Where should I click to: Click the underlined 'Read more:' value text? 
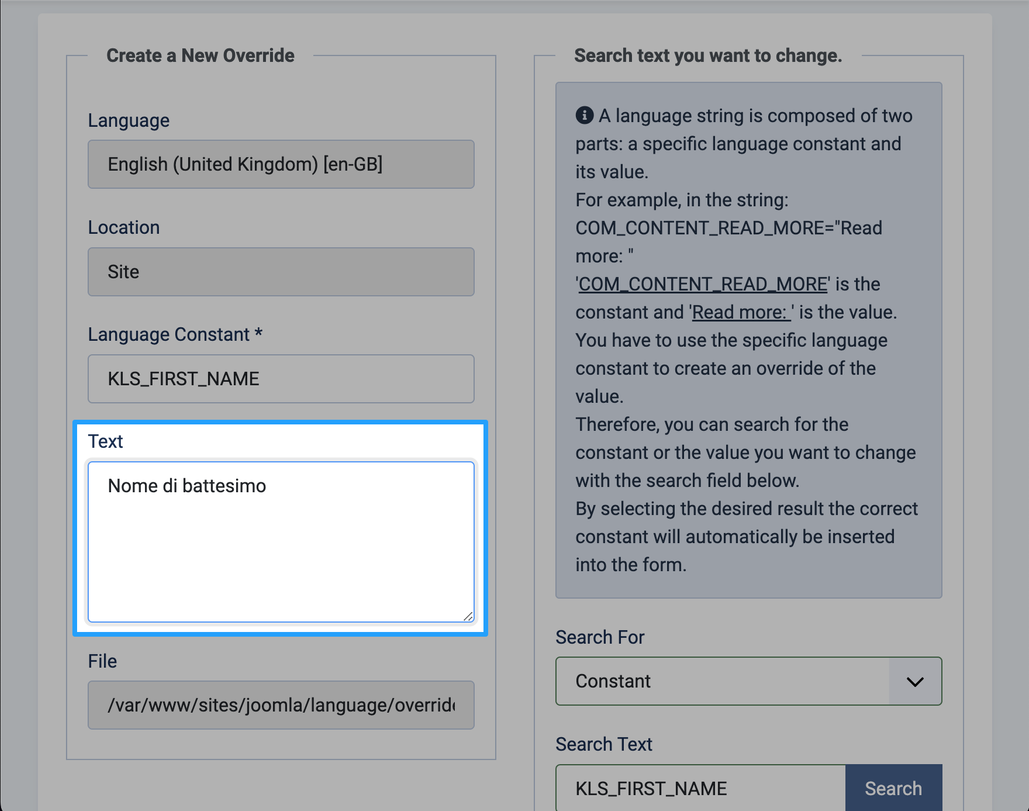(742, 312)
